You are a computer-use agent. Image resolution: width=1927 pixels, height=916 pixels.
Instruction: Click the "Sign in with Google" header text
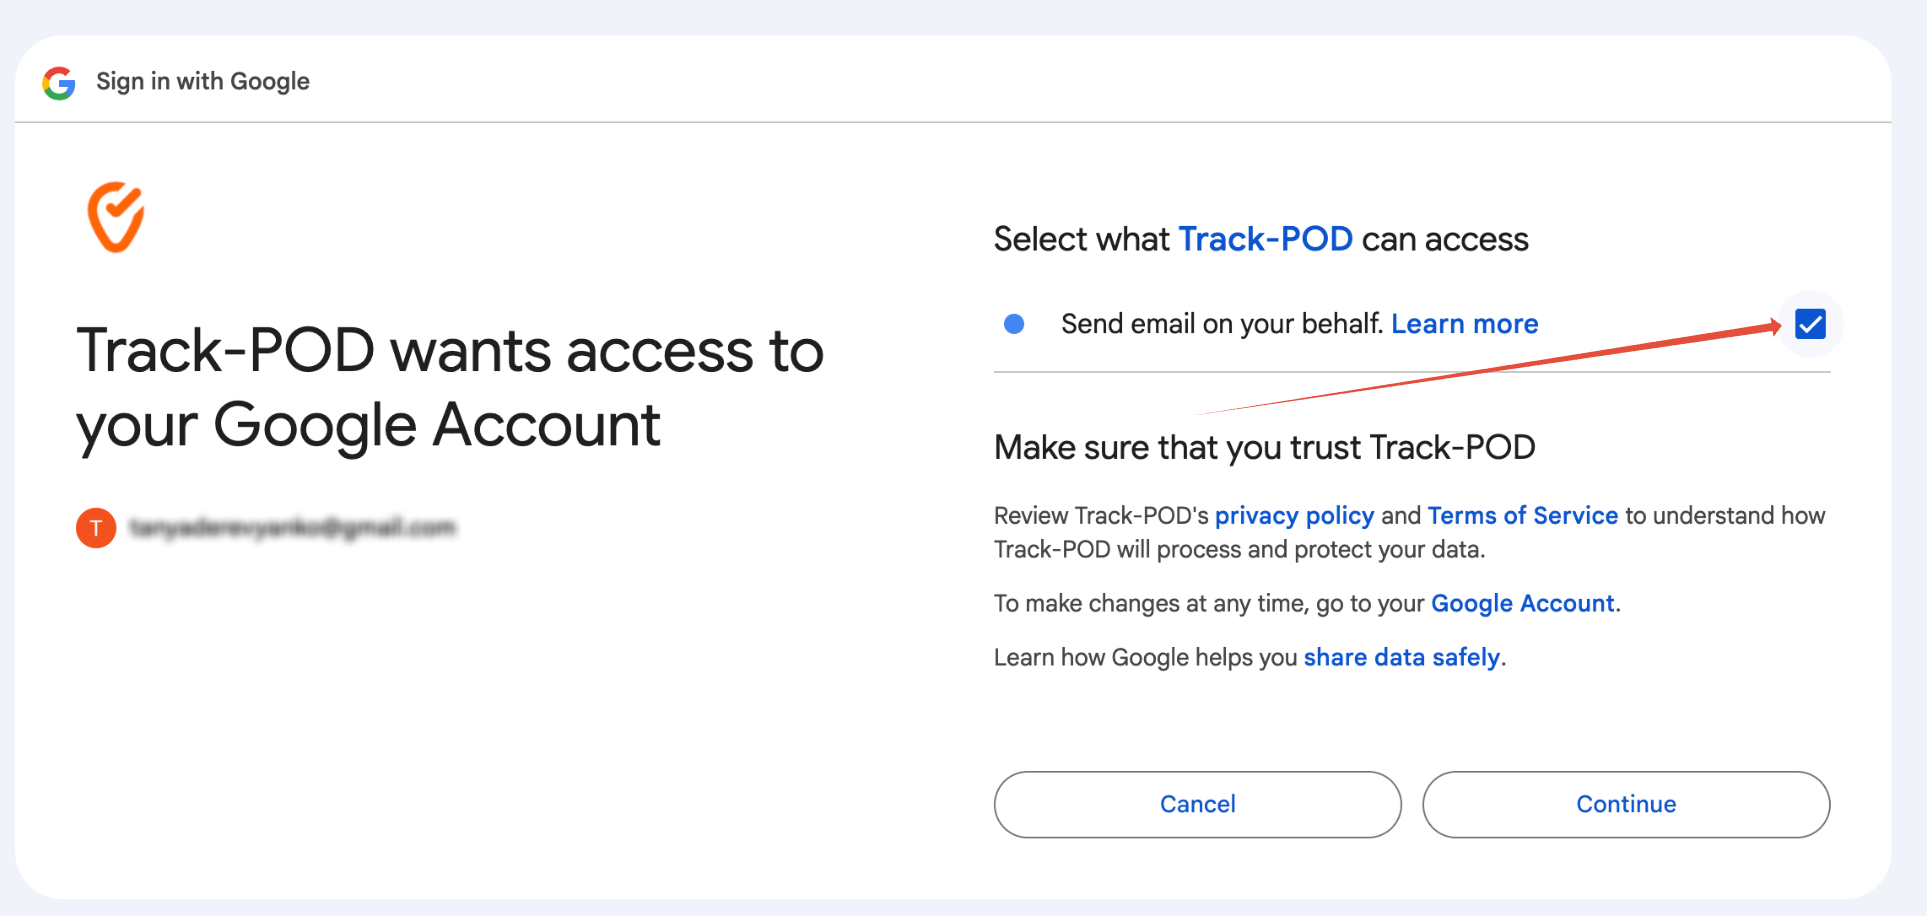pyautogui.click(x=203, y=82)
